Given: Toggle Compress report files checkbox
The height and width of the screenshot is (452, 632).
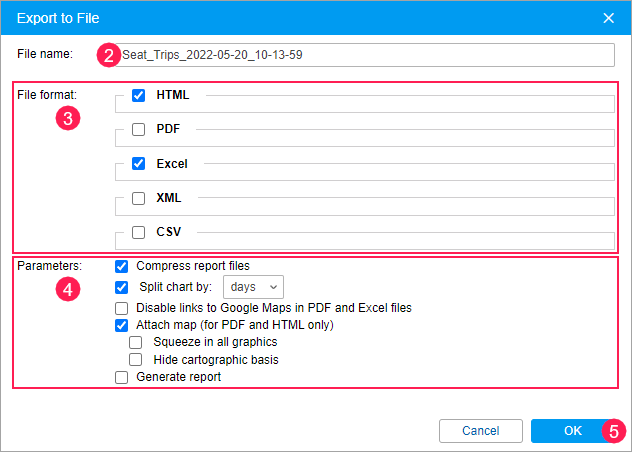Looking at the screenshot, I should pyautogui.click(x=122, y=266).
